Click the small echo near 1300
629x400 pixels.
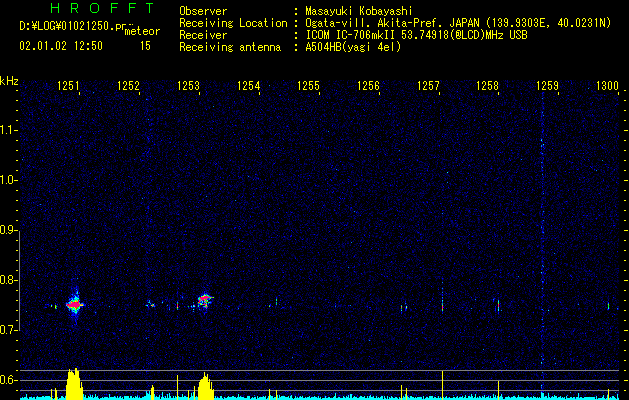(x=608, y=306)
